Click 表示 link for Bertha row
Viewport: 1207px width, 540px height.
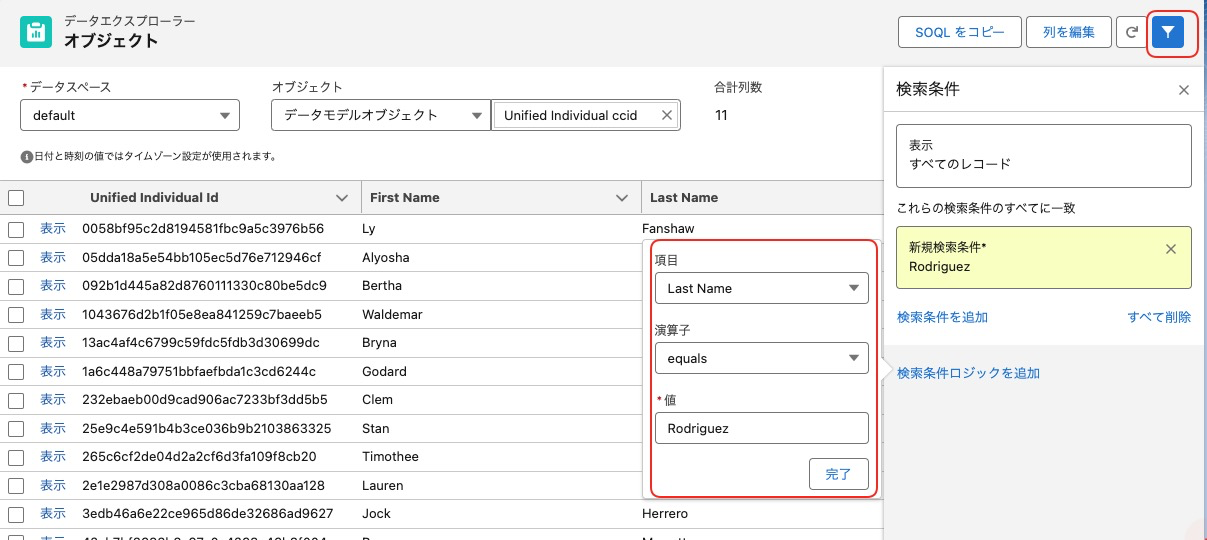53,285
